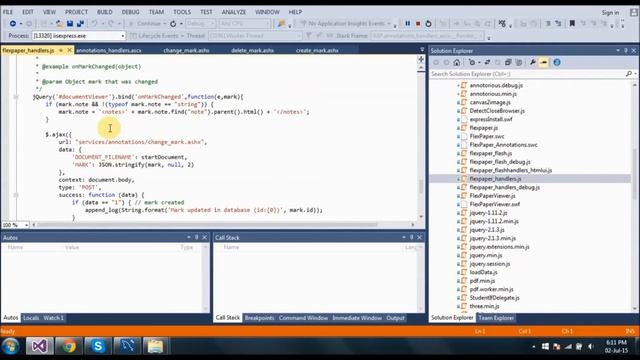Open the EDIT menu
This screenshot has width=640, height=360.
point(28,12)
